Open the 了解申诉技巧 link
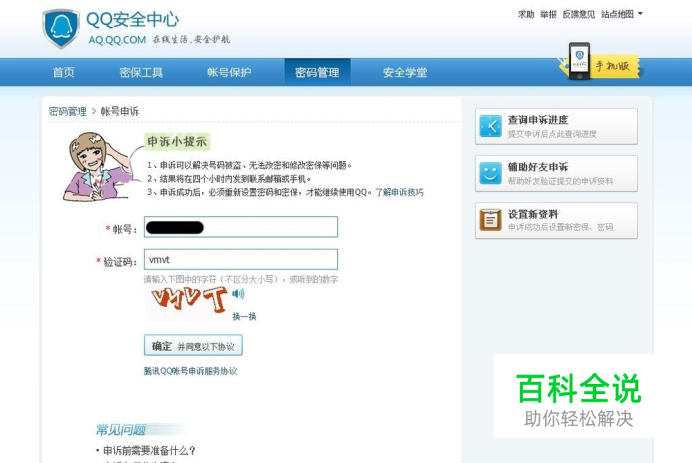This screenshot has width=692, height=463. point(399,192)
